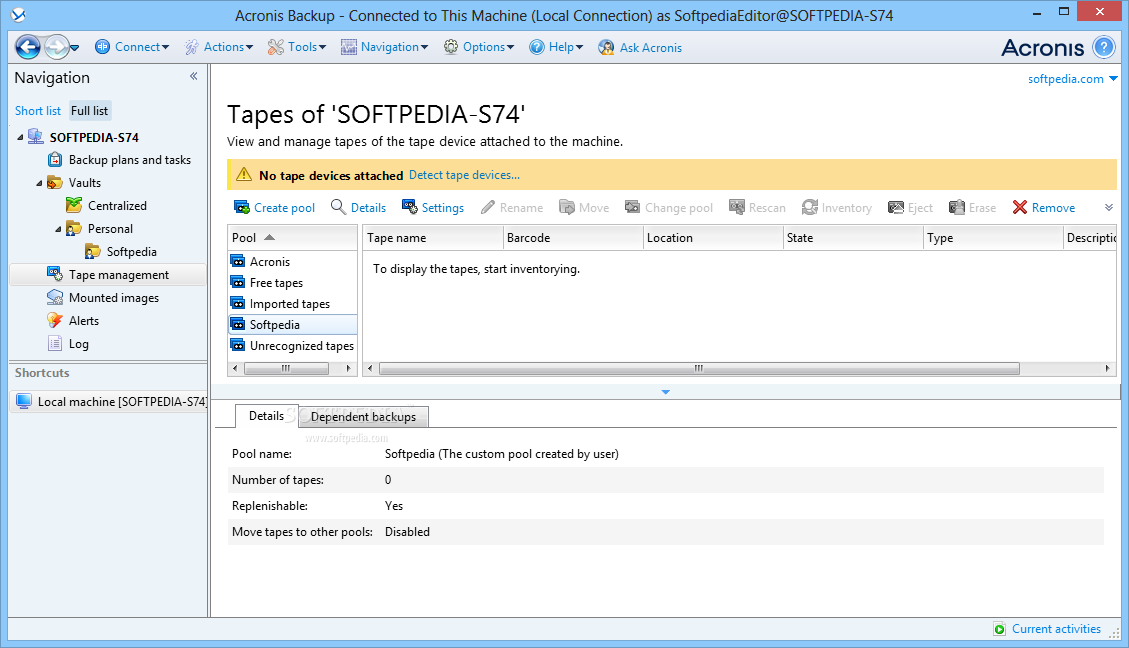Collapse details pane blue arrow

(665, 392)
